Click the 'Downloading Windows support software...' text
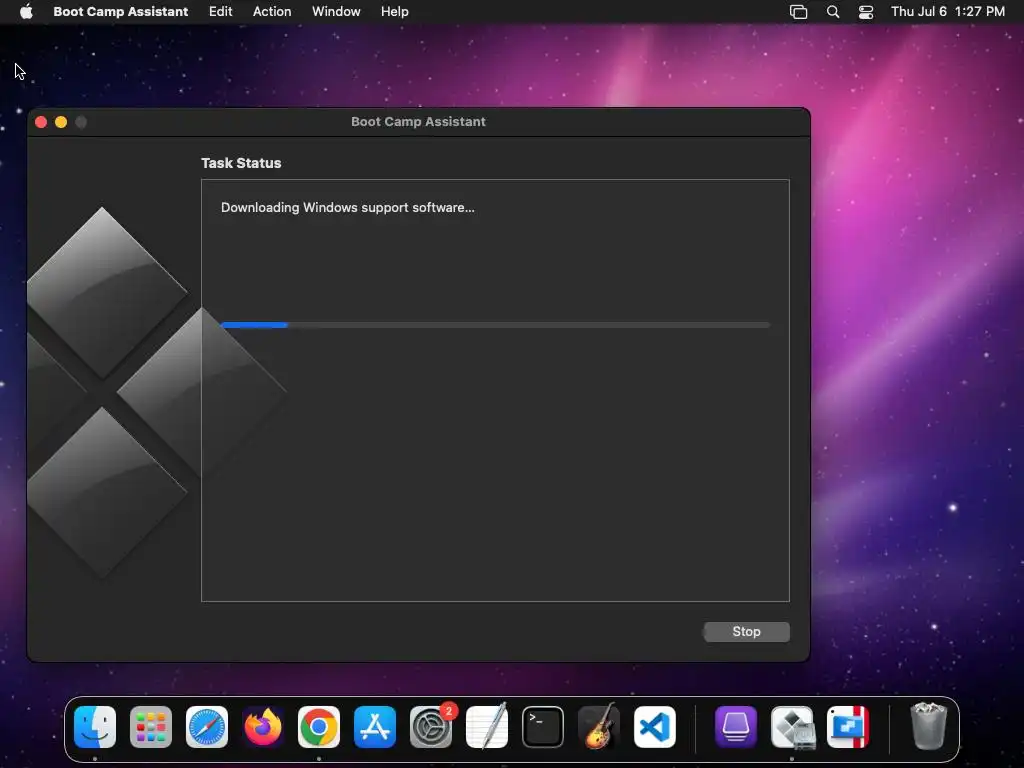This screenshot has width=1024, height=768. [347, 208]
